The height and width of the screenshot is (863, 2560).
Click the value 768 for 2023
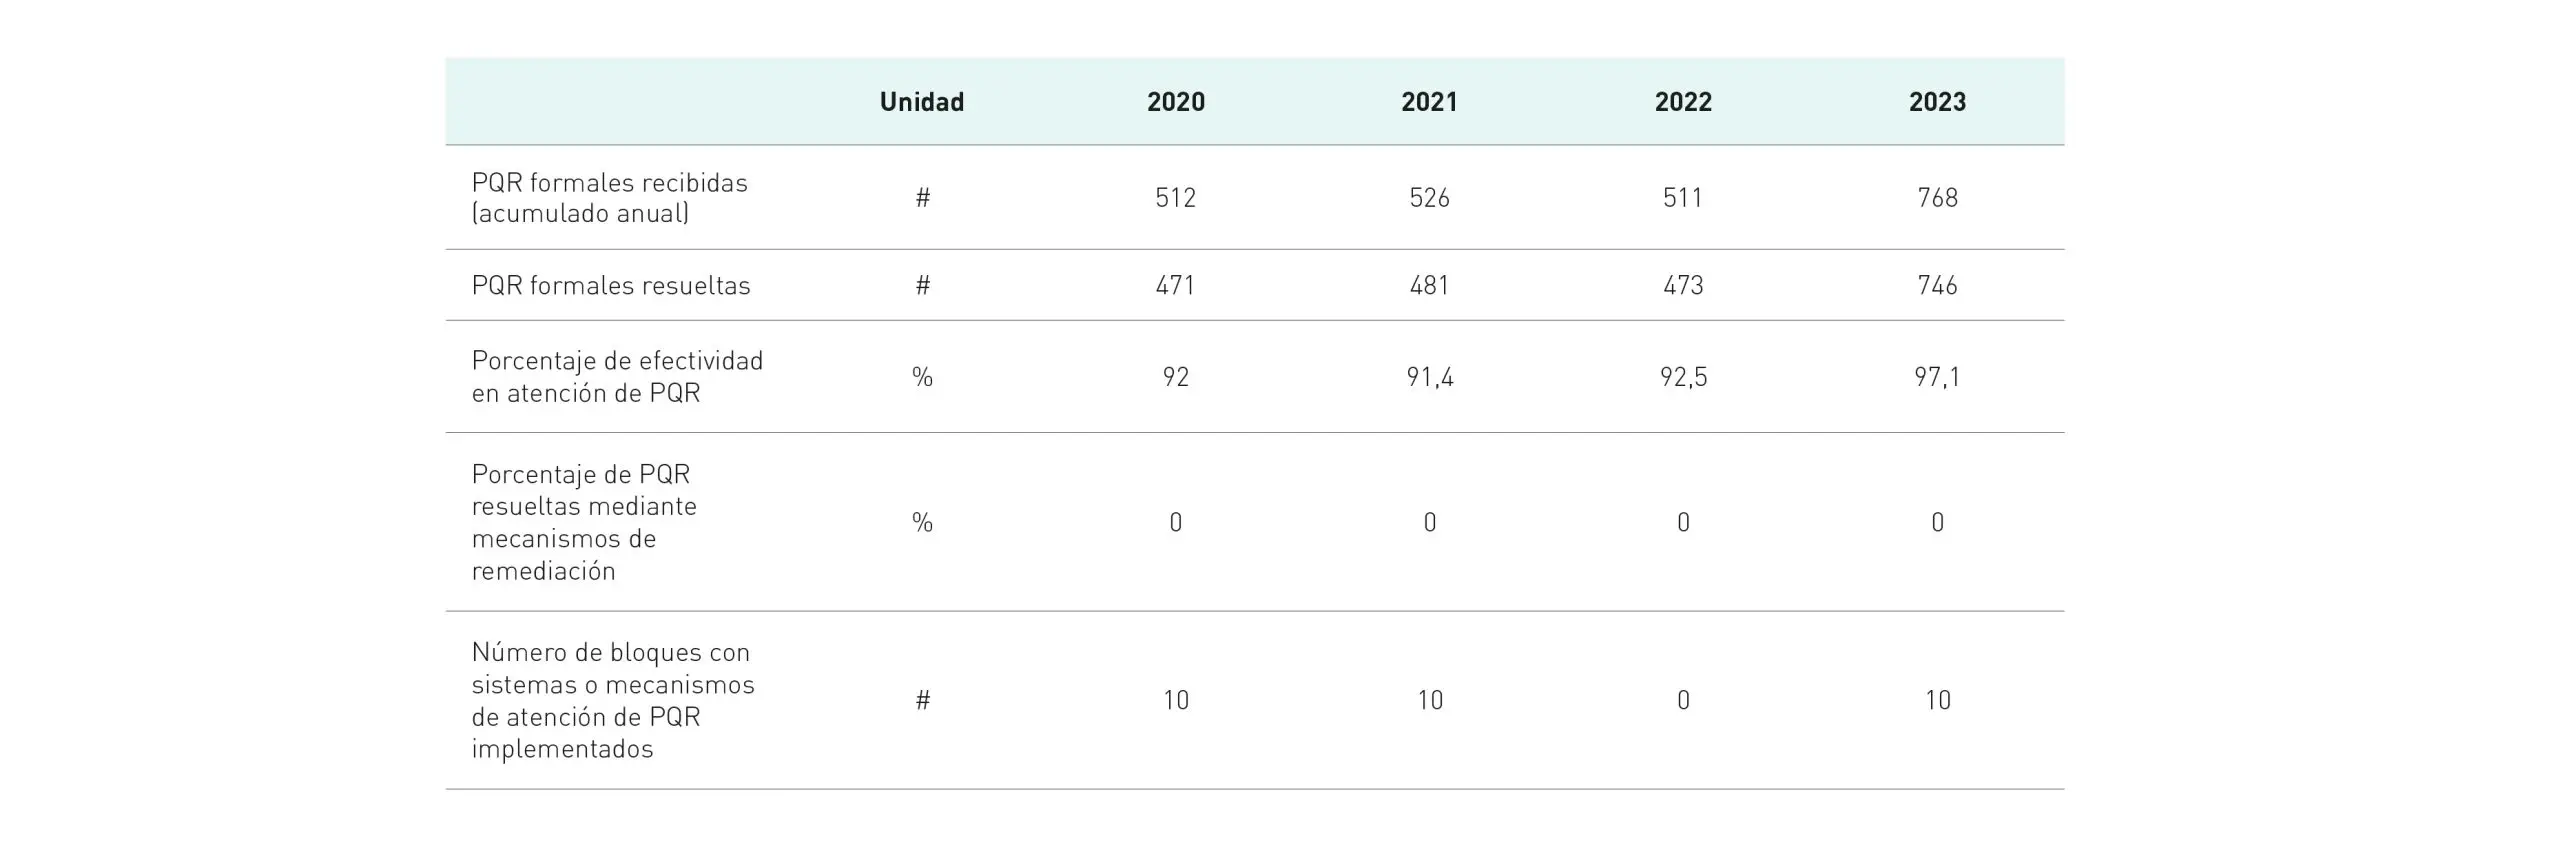pos(1937,197)
